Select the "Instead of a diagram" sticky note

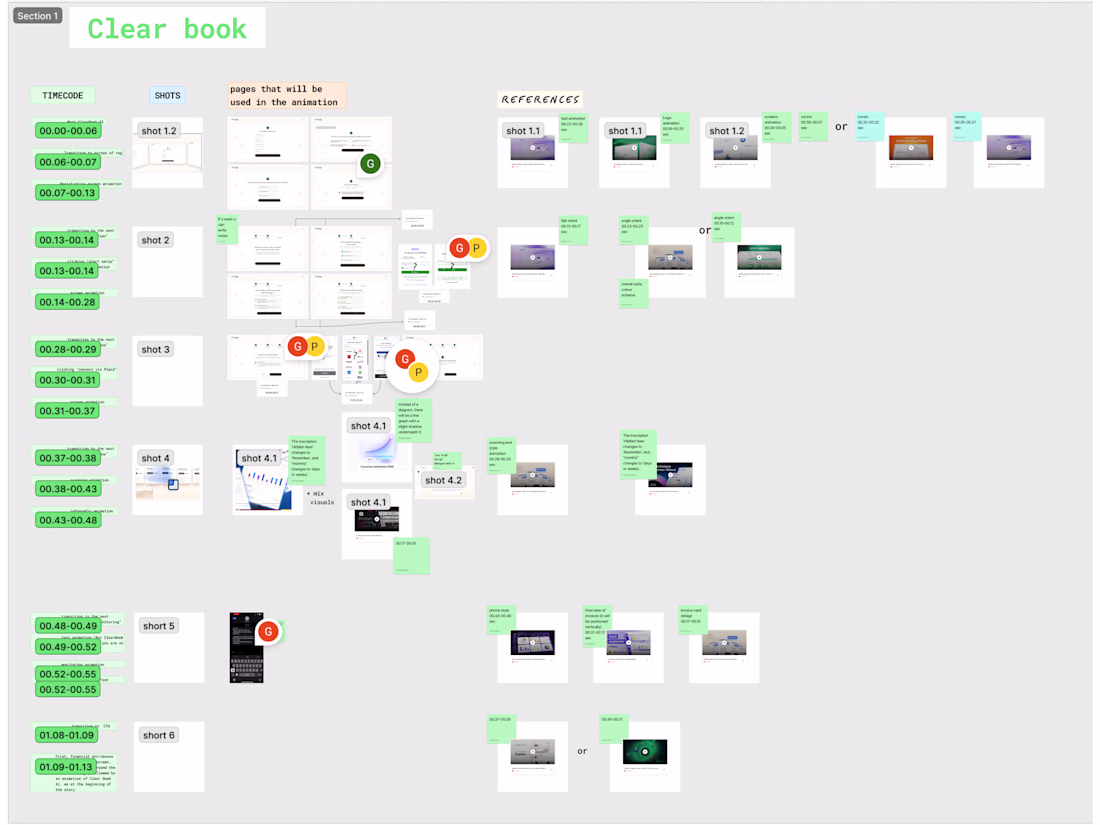click(x=414, y=421)
